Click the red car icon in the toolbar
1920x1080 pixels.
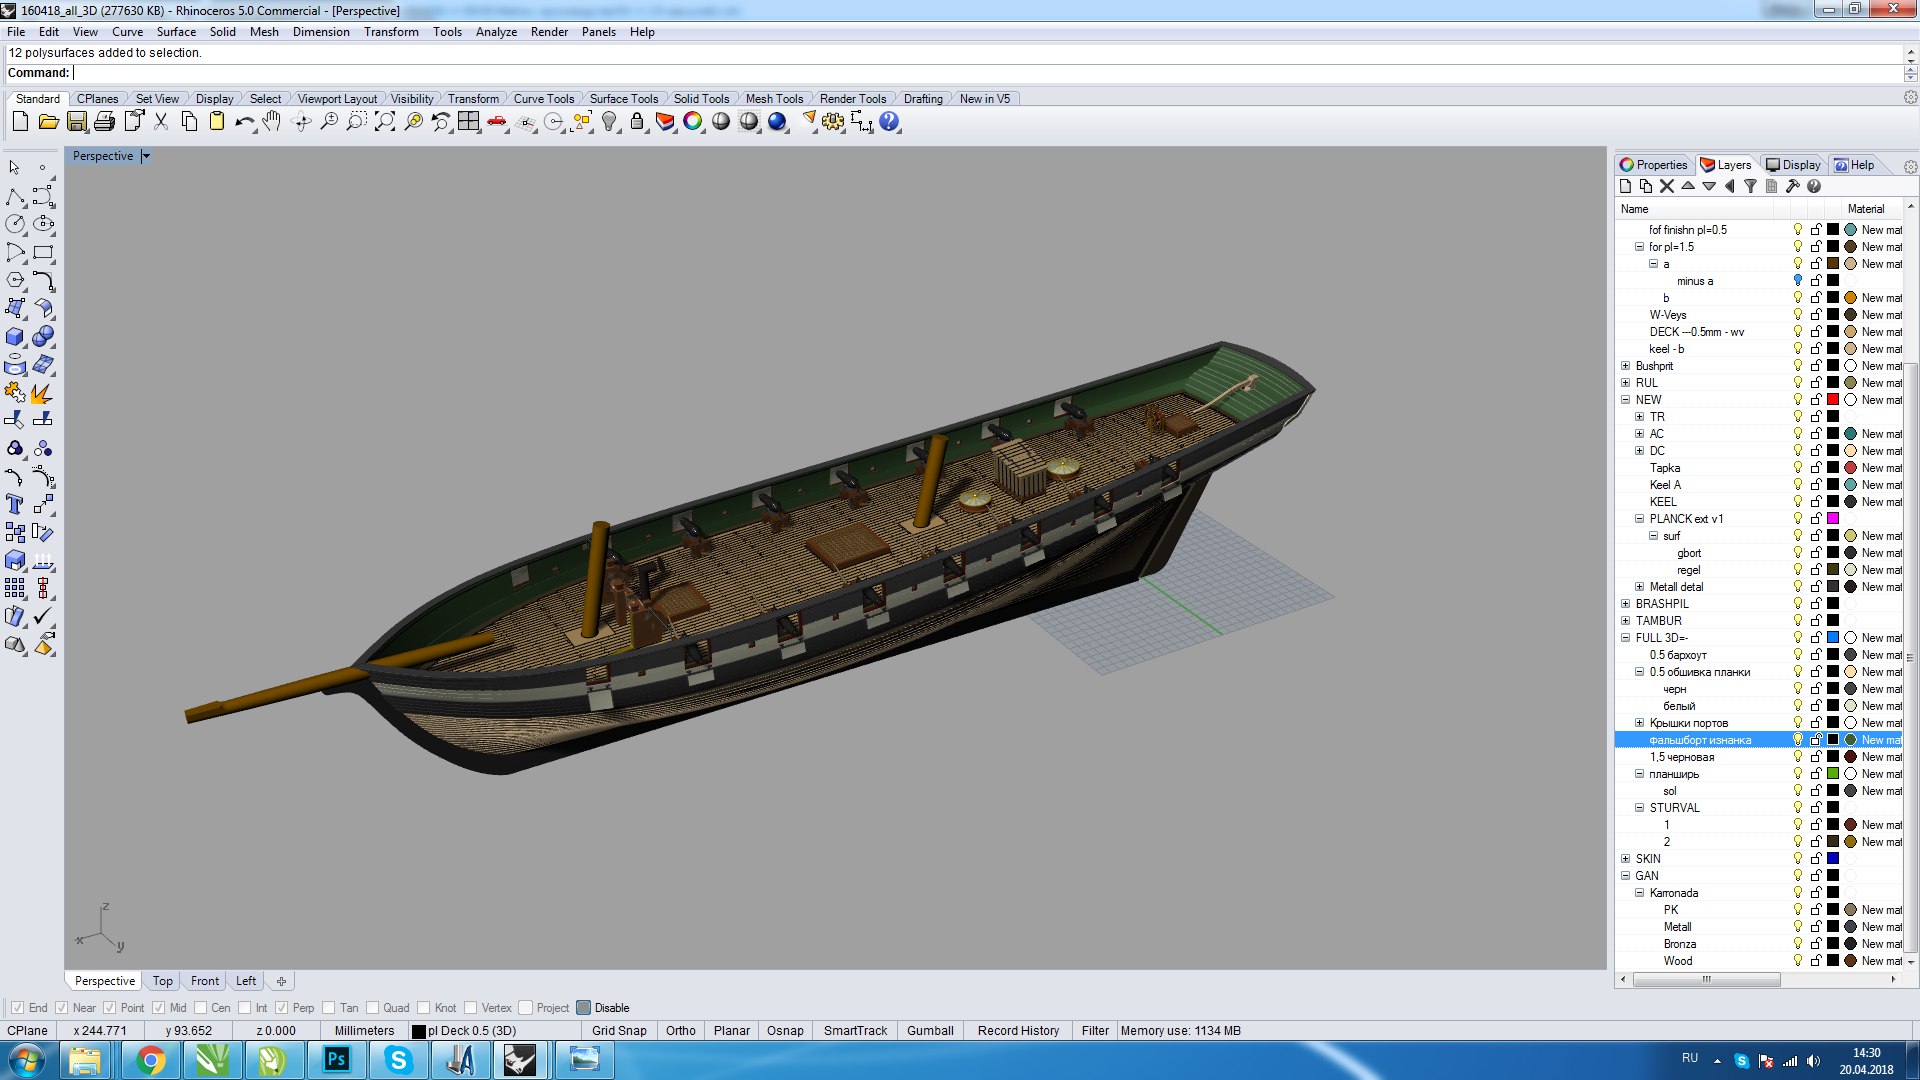point(497,122)
